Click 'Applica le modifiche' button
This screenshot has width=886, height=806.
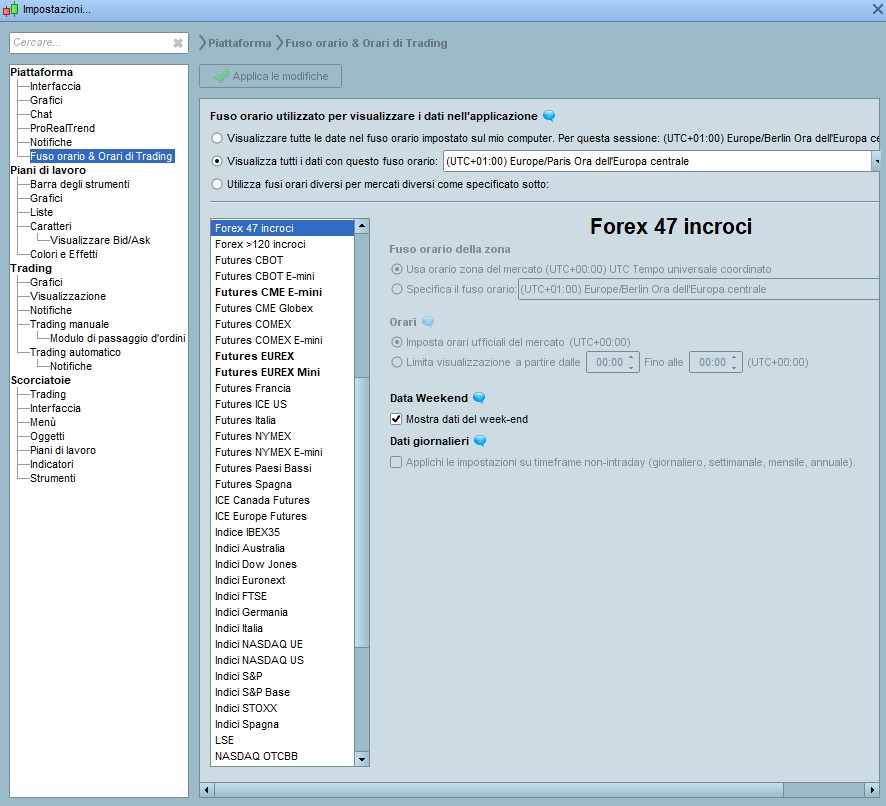click(x=270, y=76)
